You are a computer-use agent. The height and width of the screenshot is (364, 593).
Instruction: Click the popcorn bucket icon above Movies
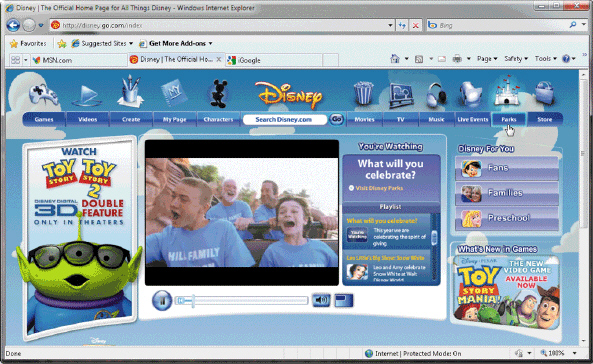363,93
